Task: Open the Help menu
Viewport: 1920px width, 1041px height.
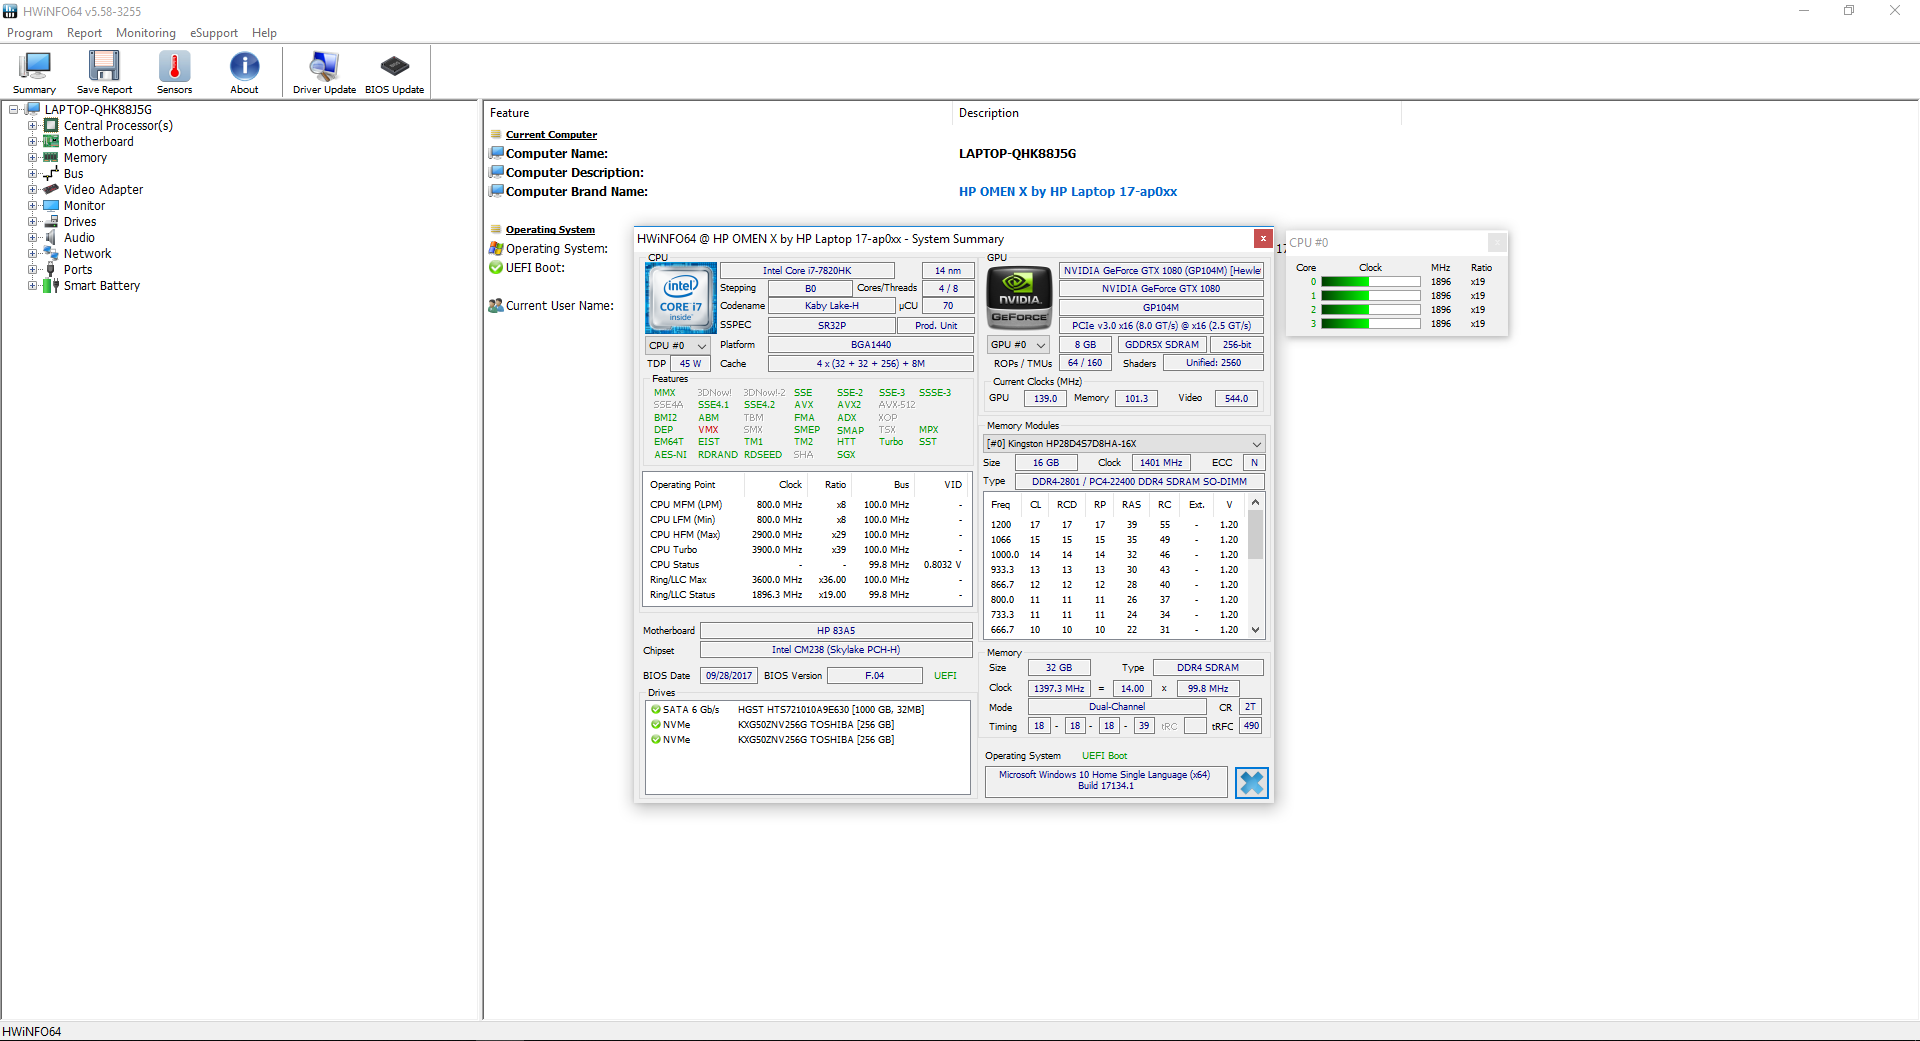Action: click(264, 33)
